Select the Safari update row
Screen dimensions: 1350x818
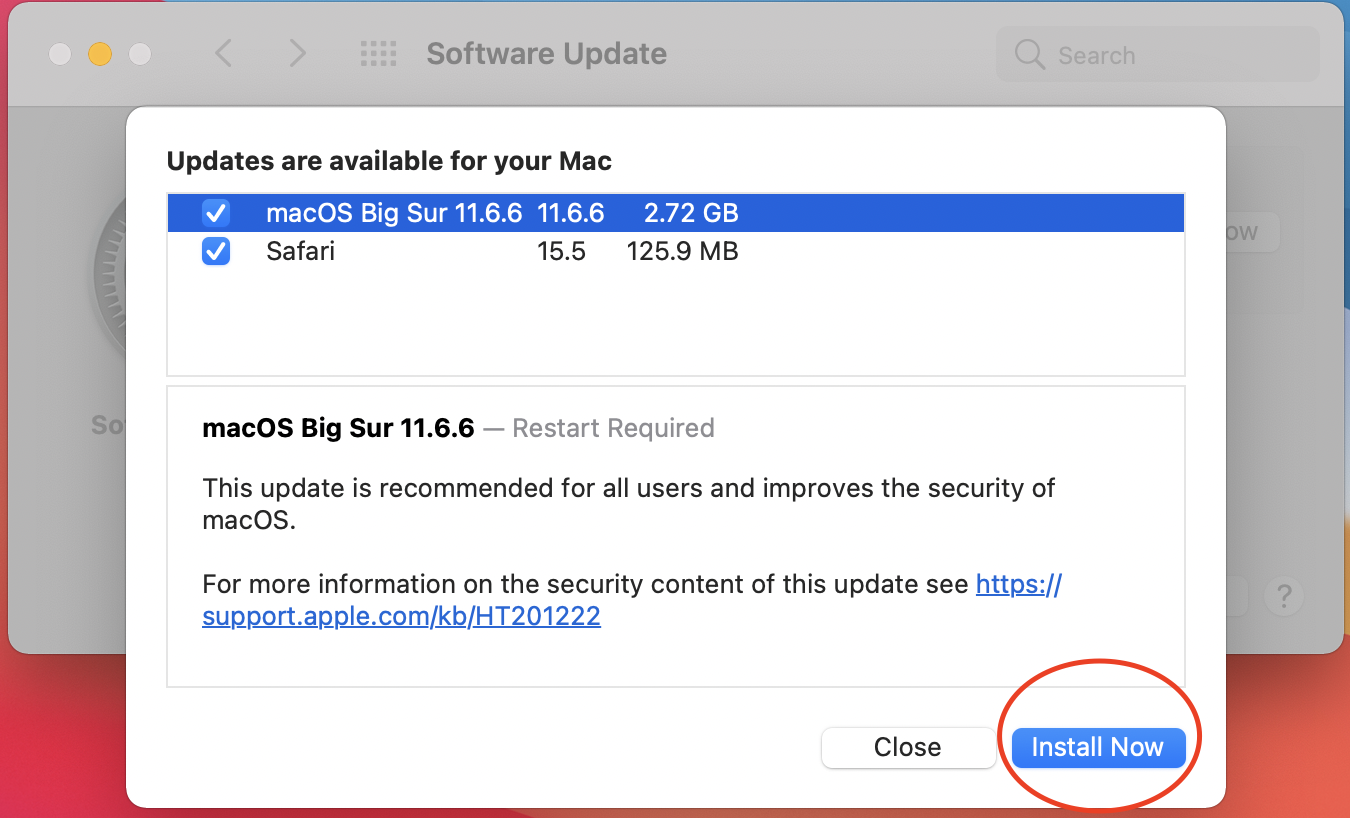click(x=676, y=251)
